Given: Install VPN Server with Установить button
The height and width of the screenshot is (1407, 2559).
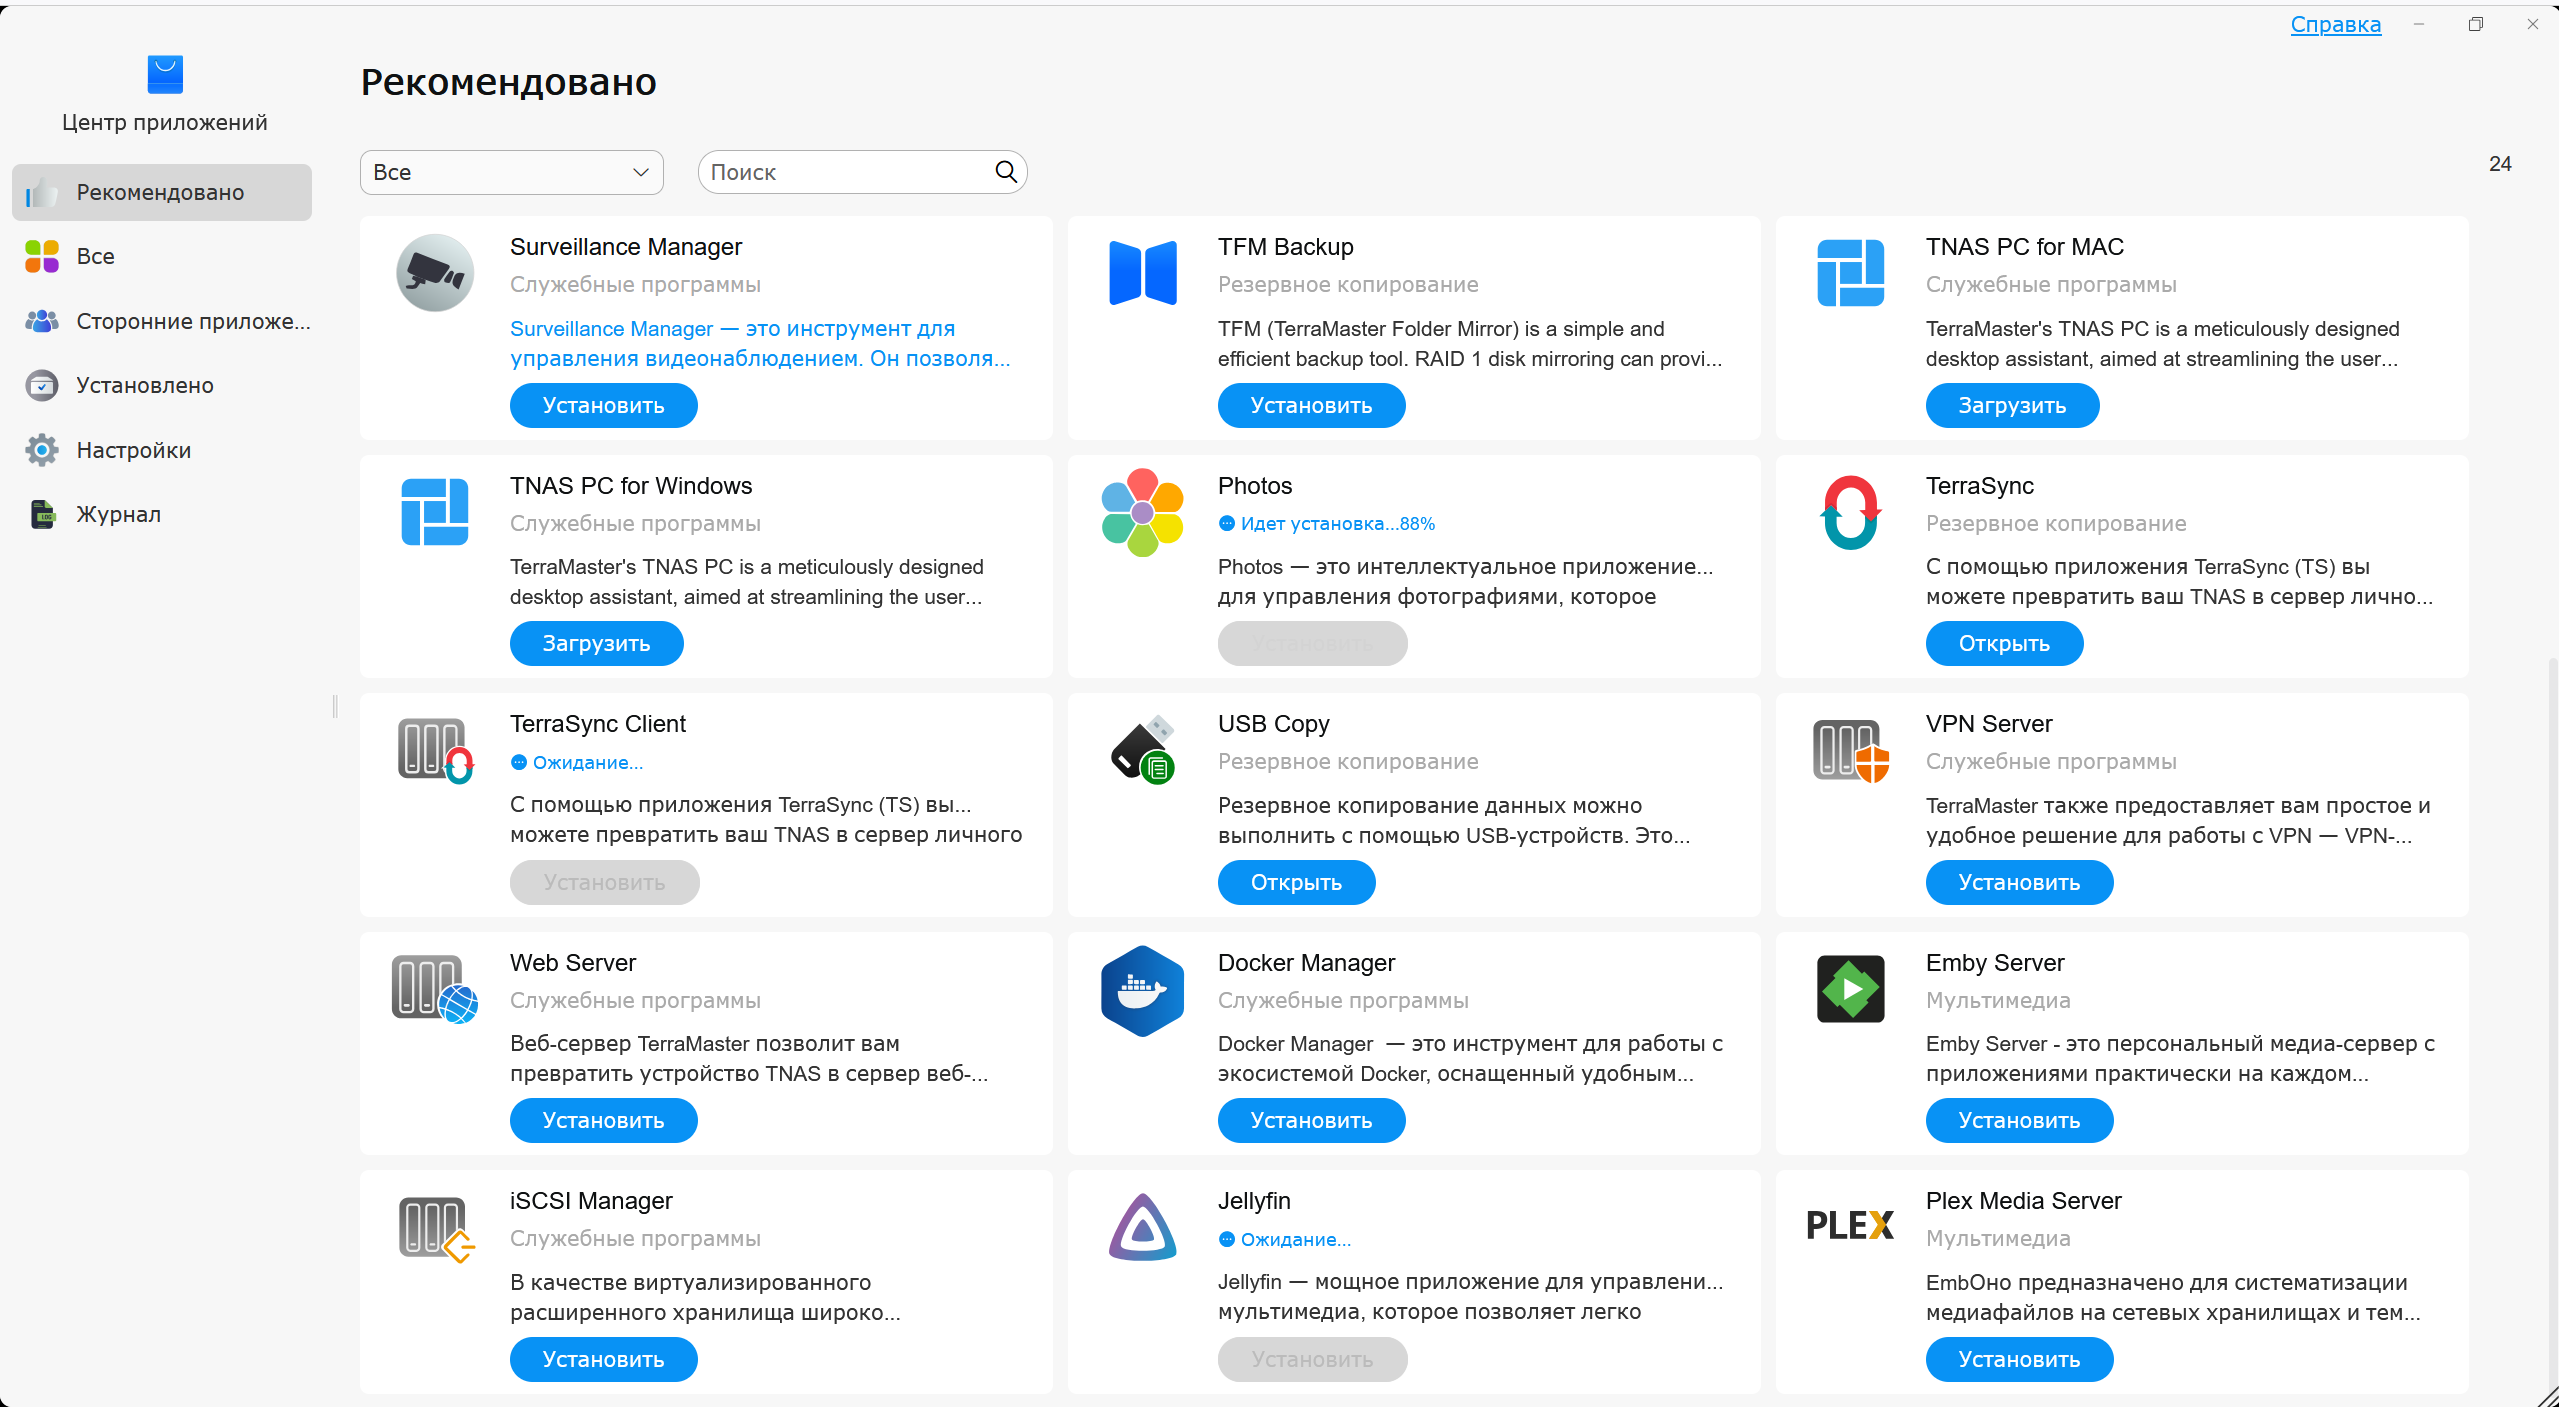Looking at the screenshot, I should tap(2018, 883).
